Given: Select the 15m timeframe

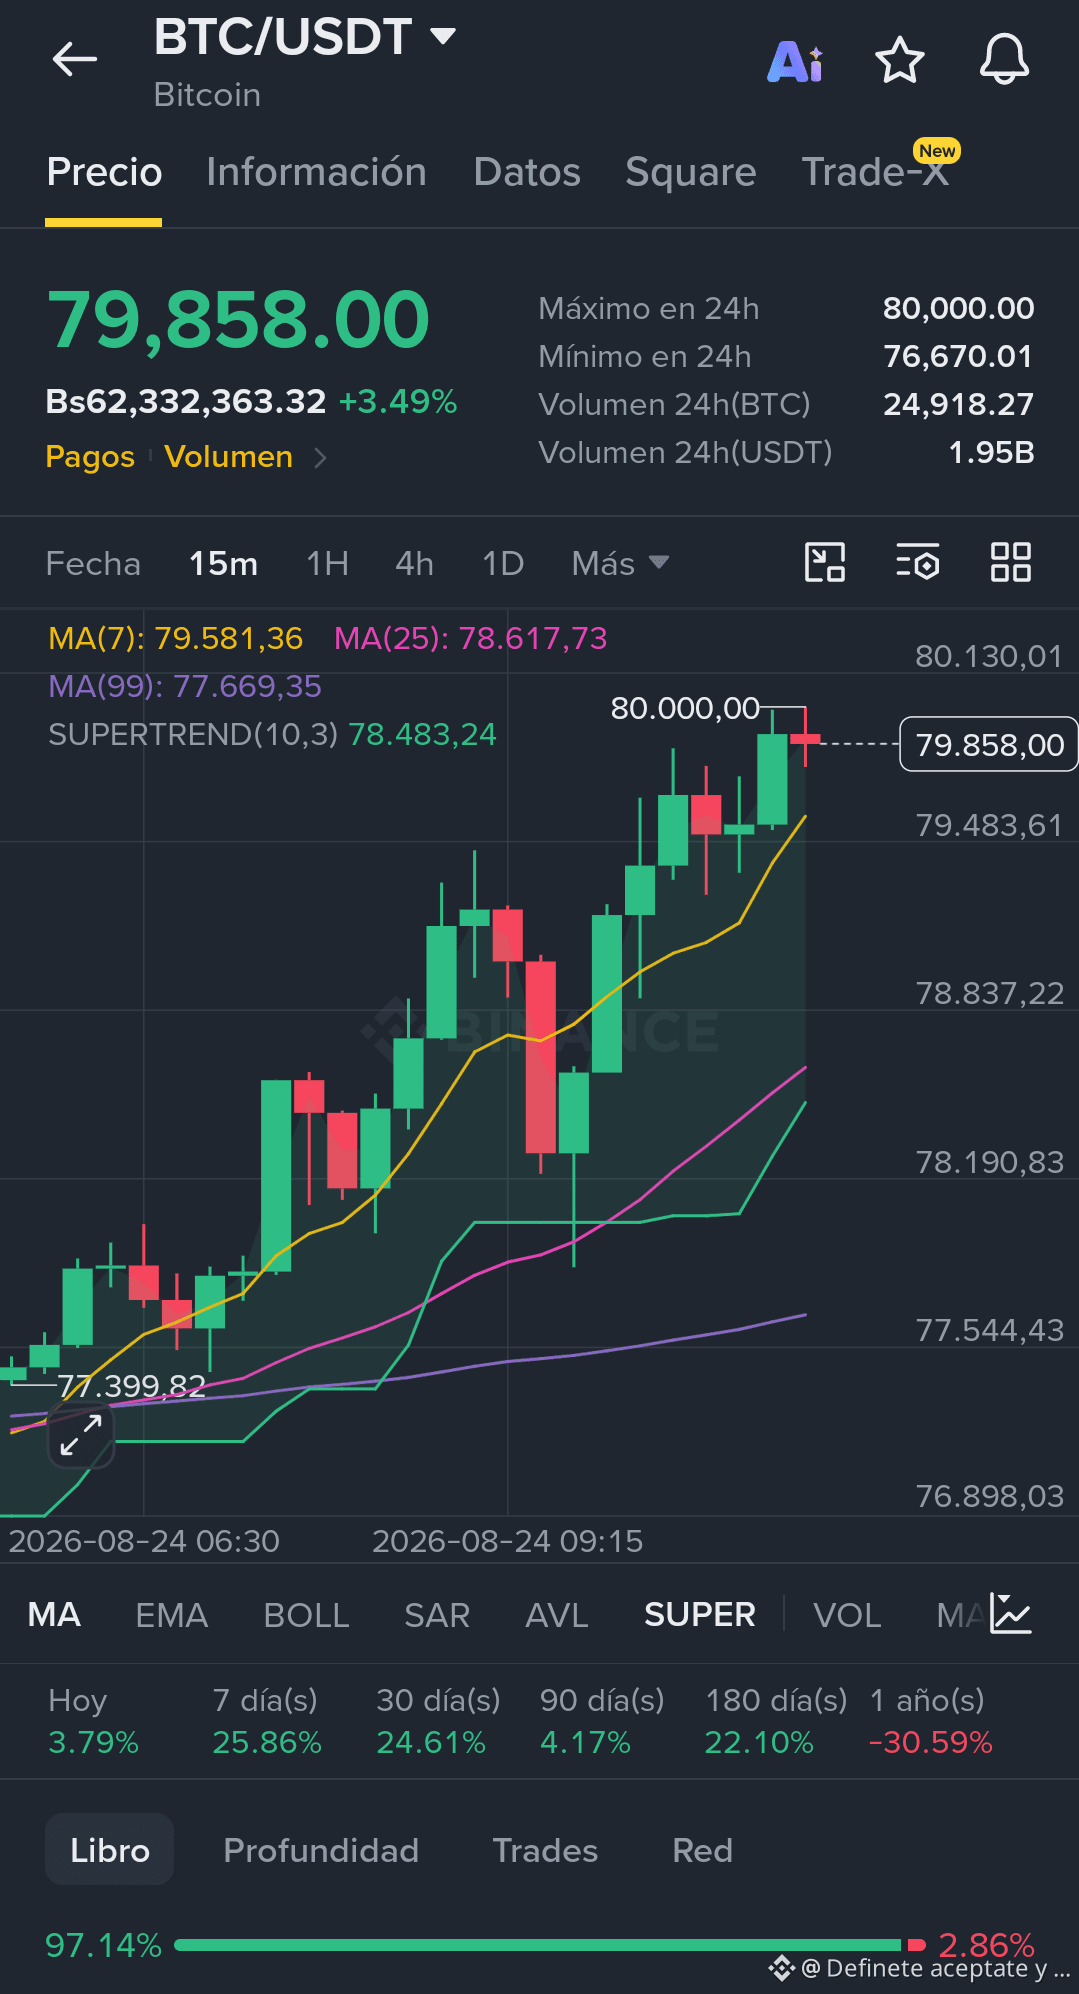Looking at the screenshot, I should pyautogui.click(x=224, y=564).
